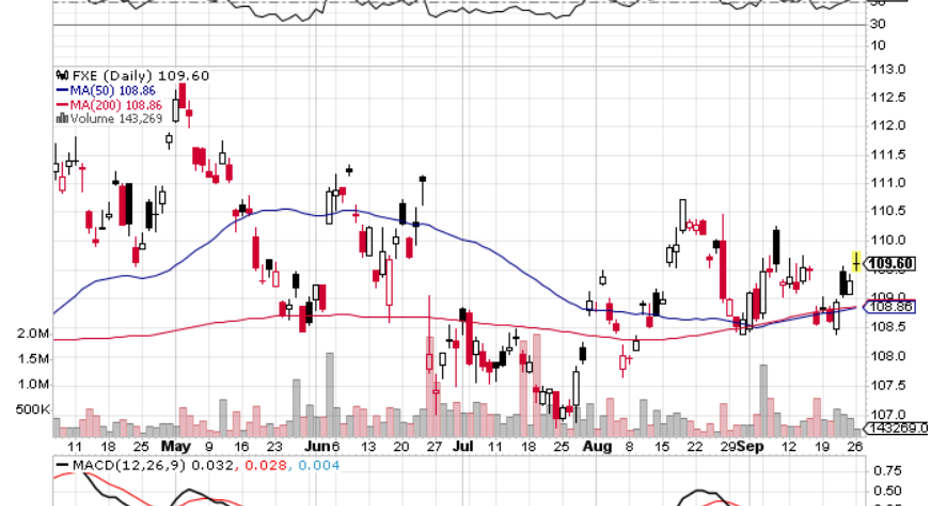Click the candlestick icon beside FXE (Daily)
This screenshot has width=931, height=506.
tap(62, 75)
